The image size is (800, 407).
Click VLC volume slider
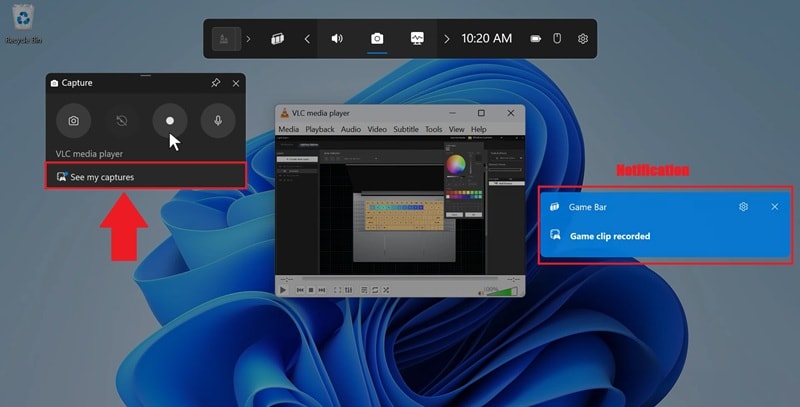coord(502,291)
